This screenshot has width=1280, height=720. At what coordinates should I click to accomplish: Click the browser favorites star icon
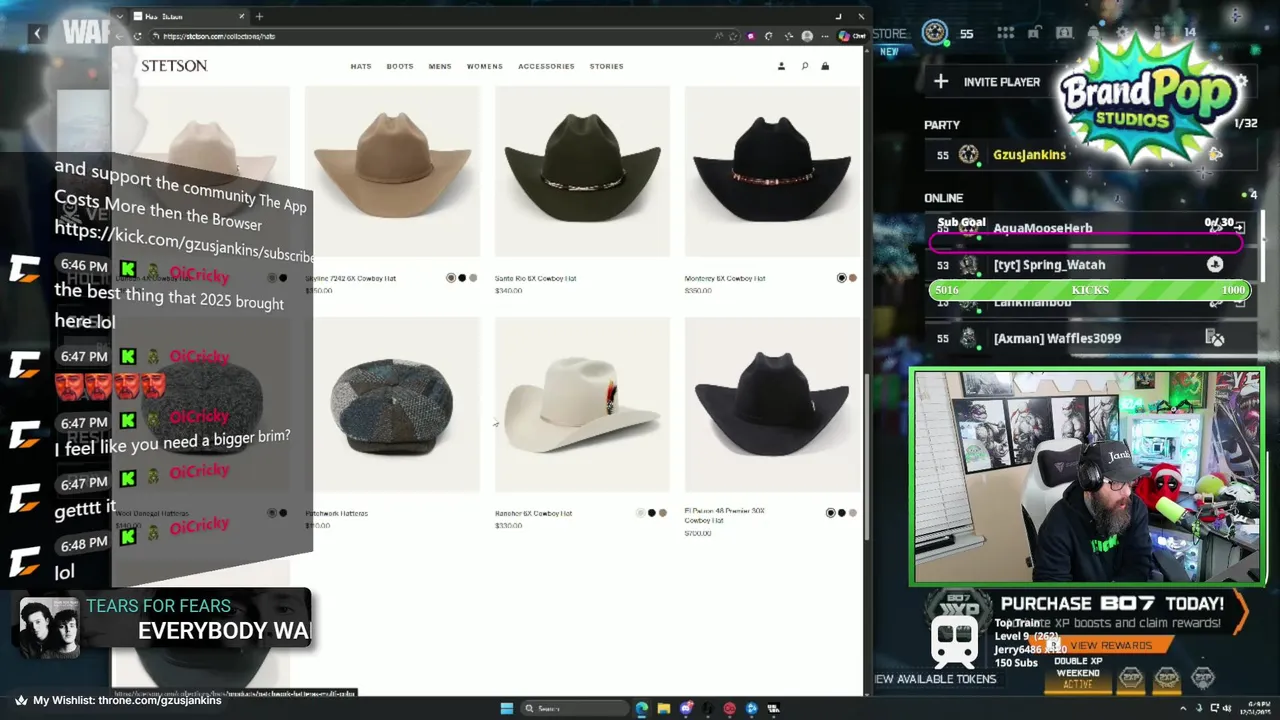tap(735, 36)
